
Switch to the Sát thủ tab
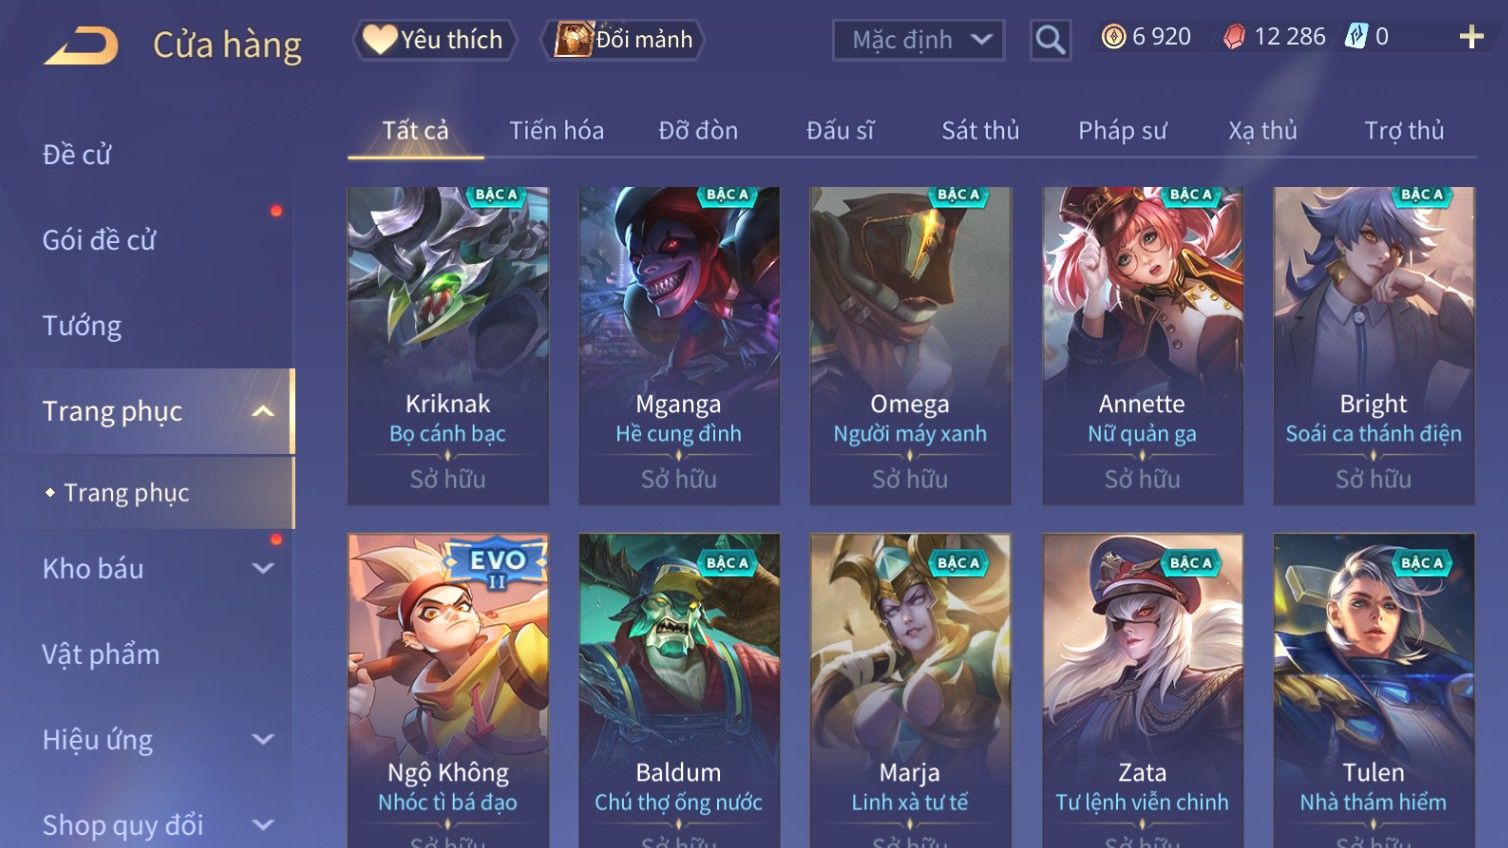(980, 131)
